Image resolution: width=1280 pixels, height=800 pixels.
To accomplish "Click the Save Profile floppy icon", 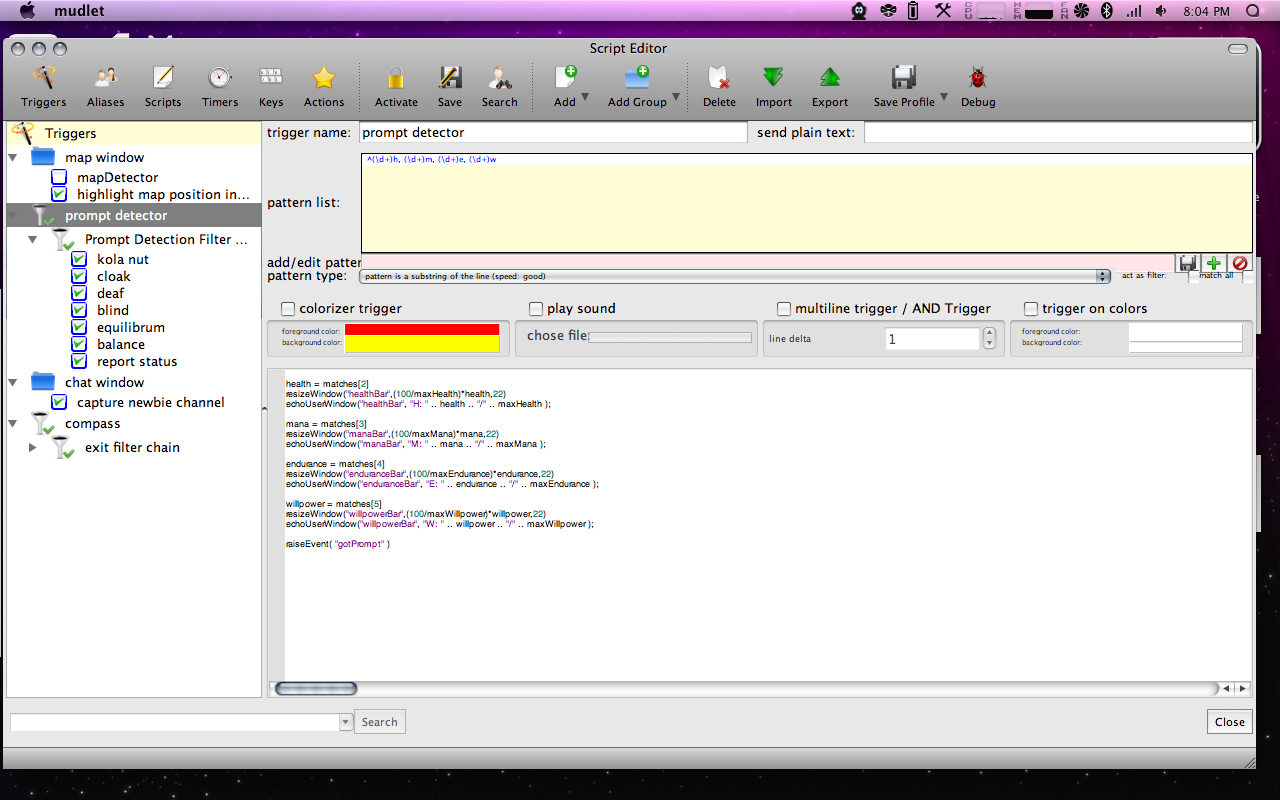I will point(904,78).
